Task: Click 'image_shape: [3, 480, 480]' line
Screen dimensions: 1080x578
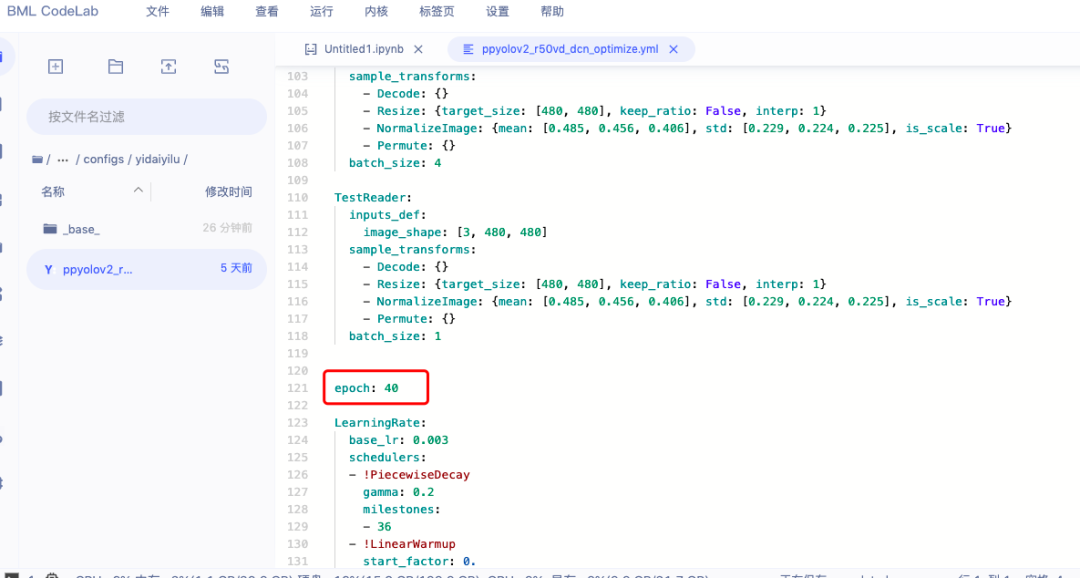Action: (x=455, y=232)
